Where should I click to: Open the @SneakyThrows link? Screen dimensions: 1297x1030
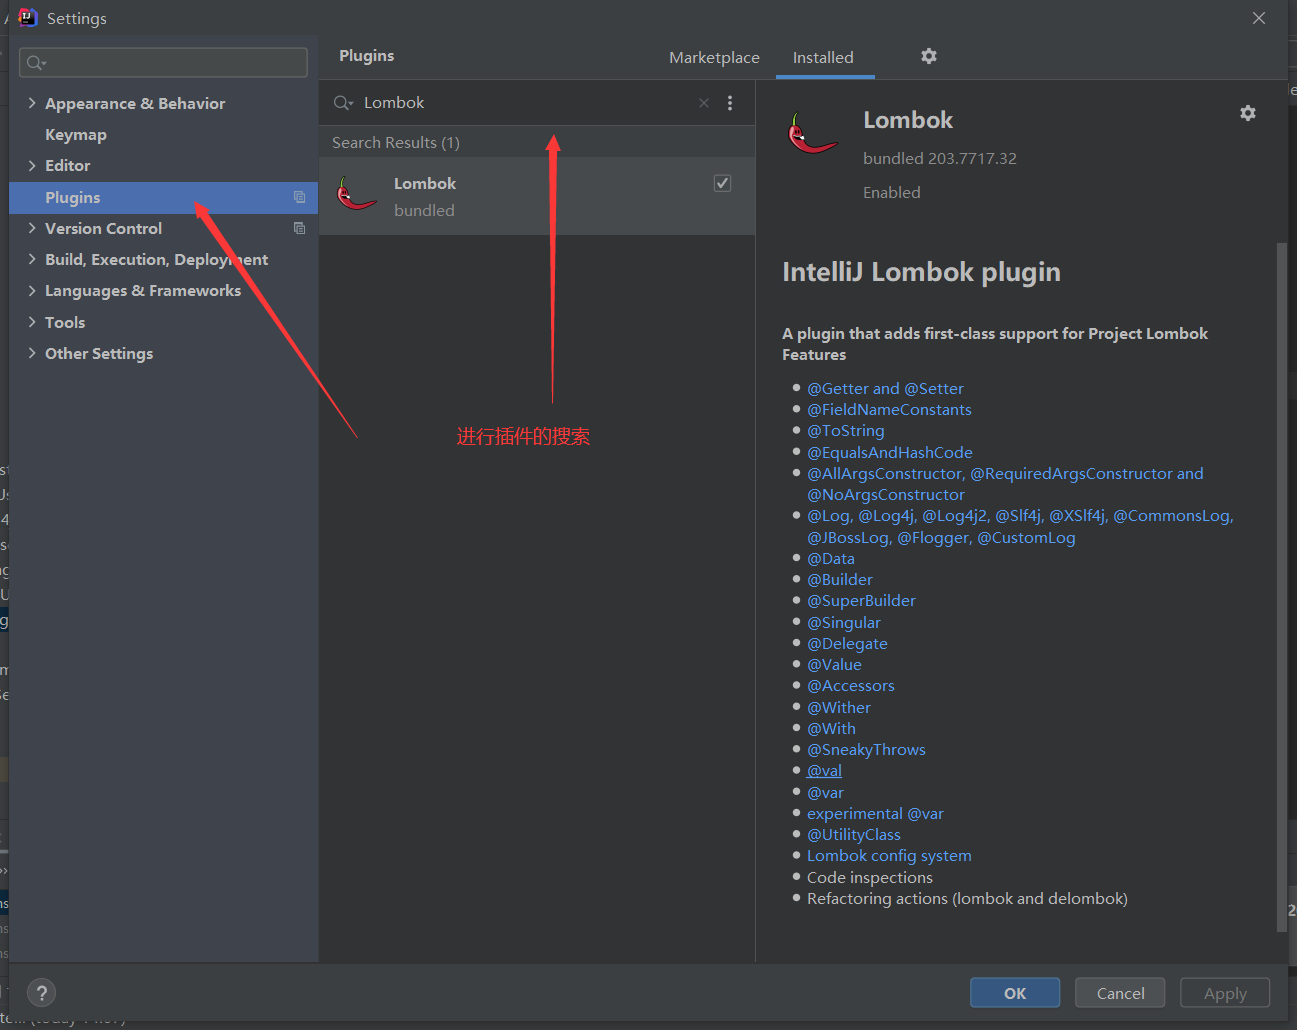coord(866,749)
